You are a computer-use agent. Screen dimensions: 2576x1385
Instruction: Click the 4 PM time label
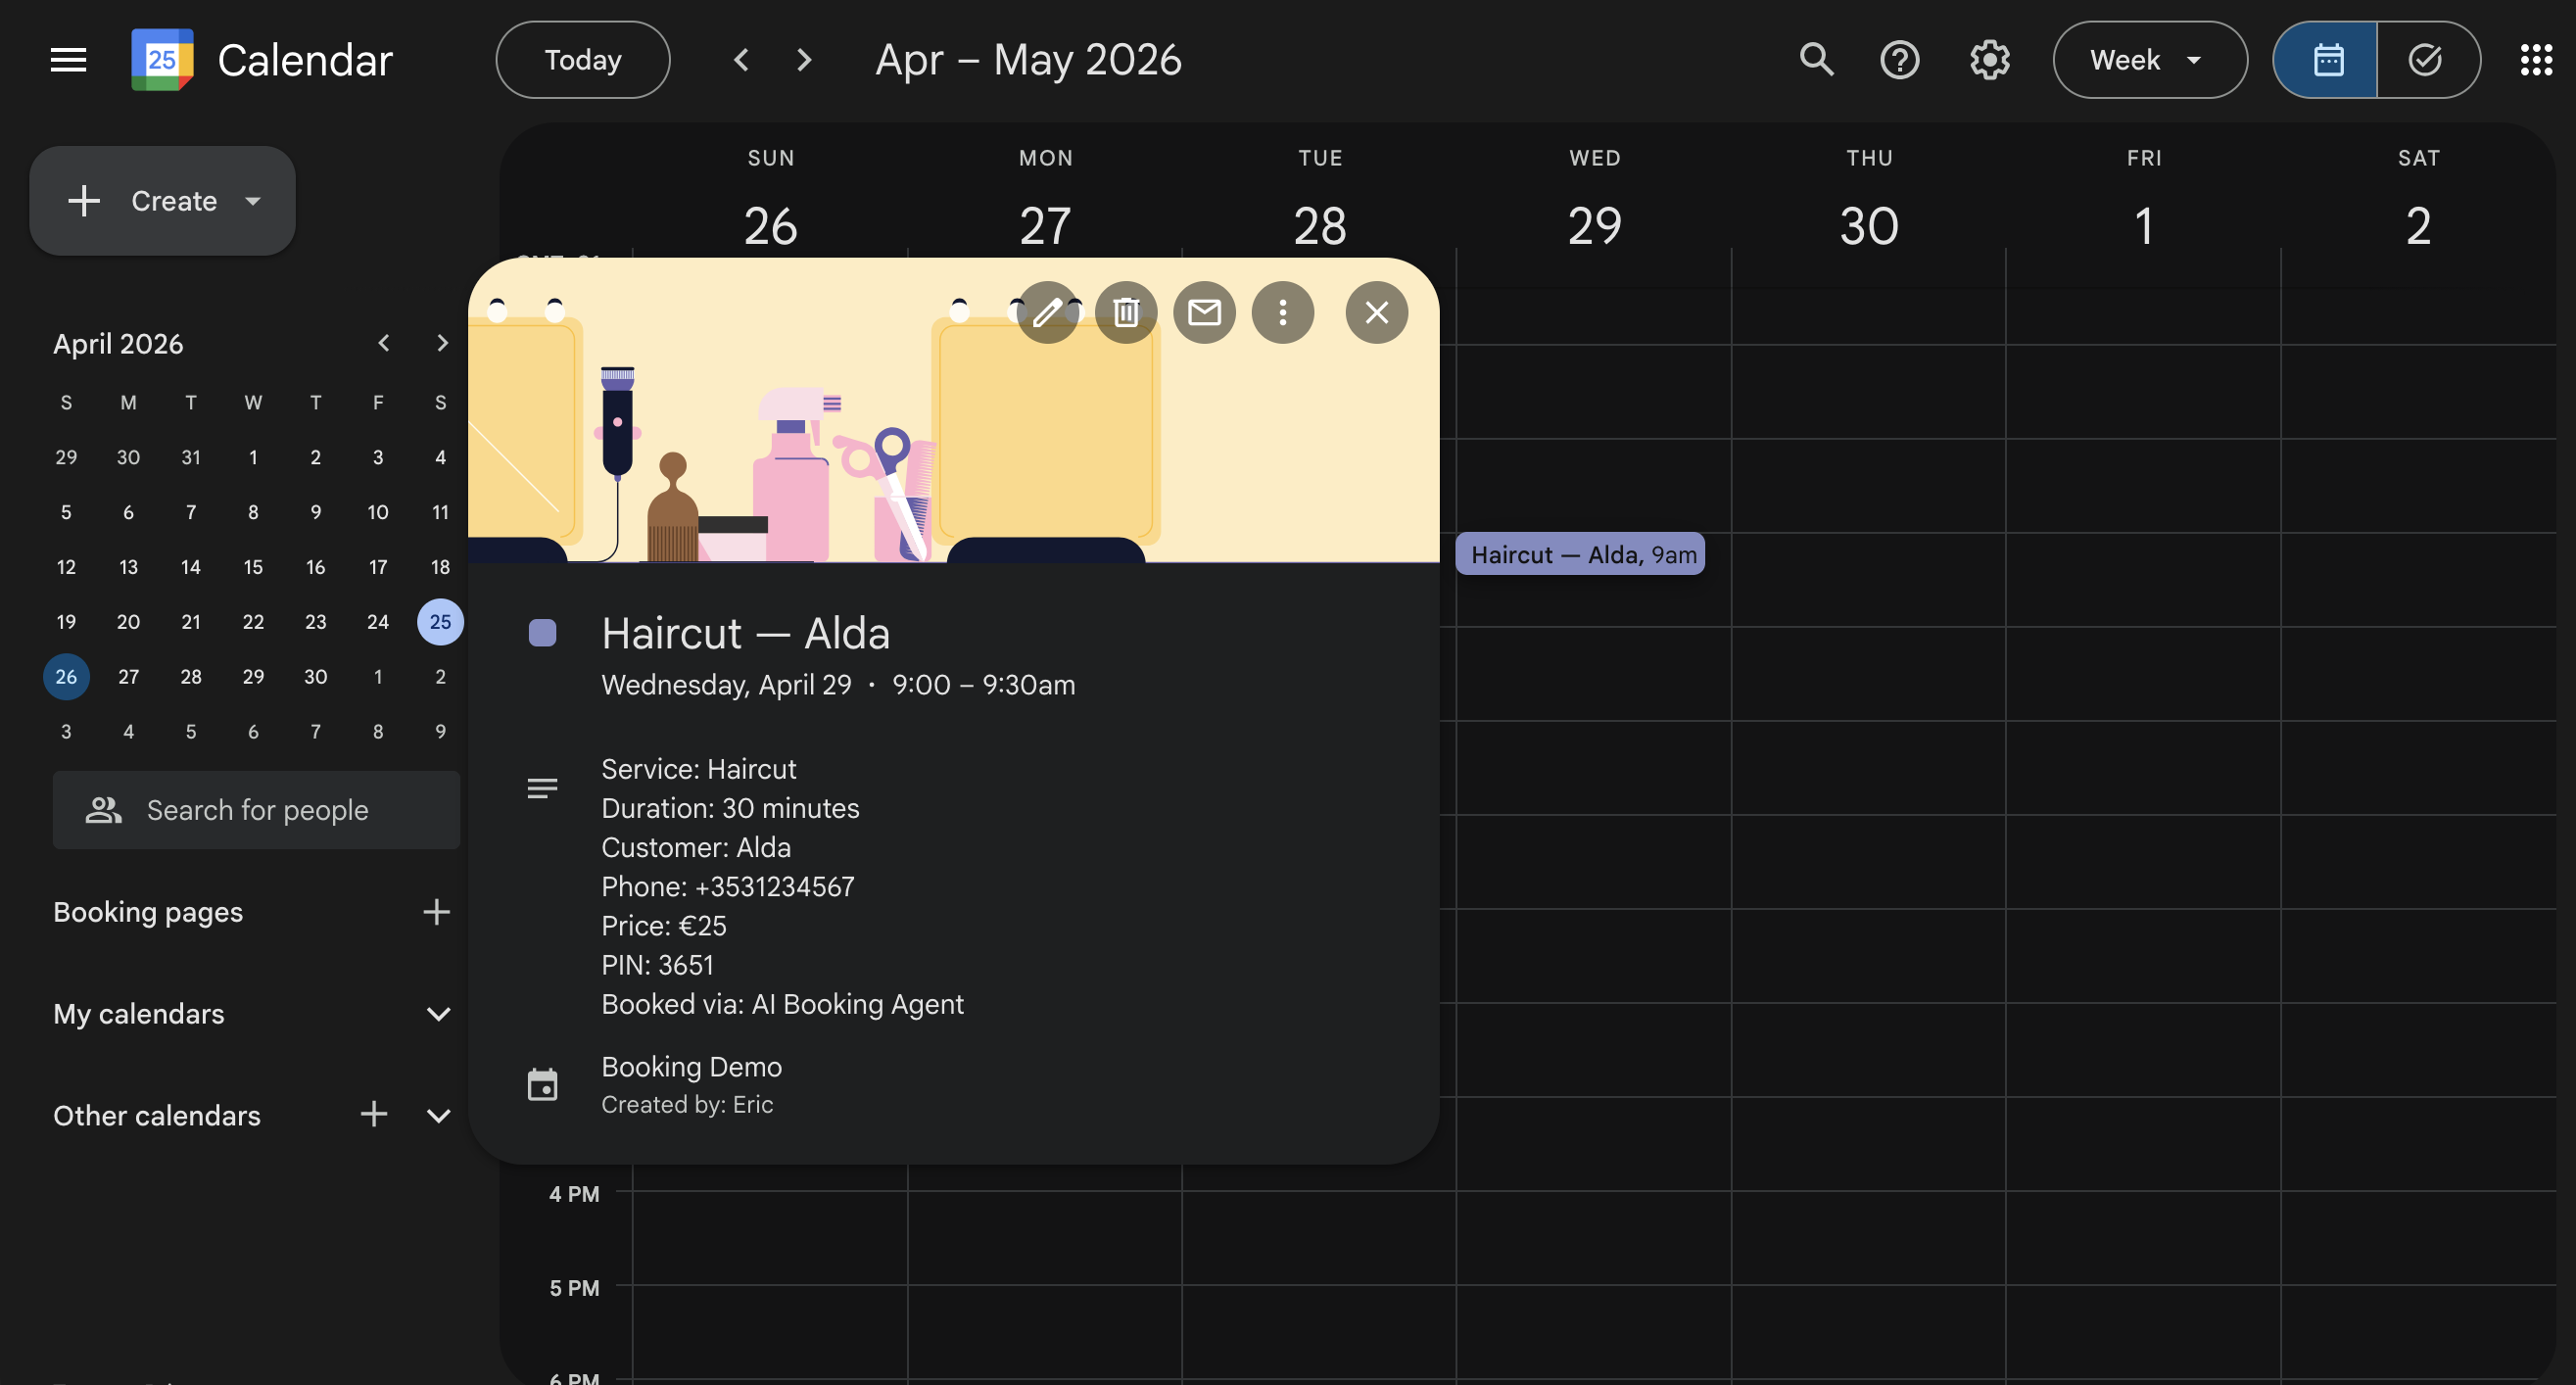click(x=574, y=1193)
